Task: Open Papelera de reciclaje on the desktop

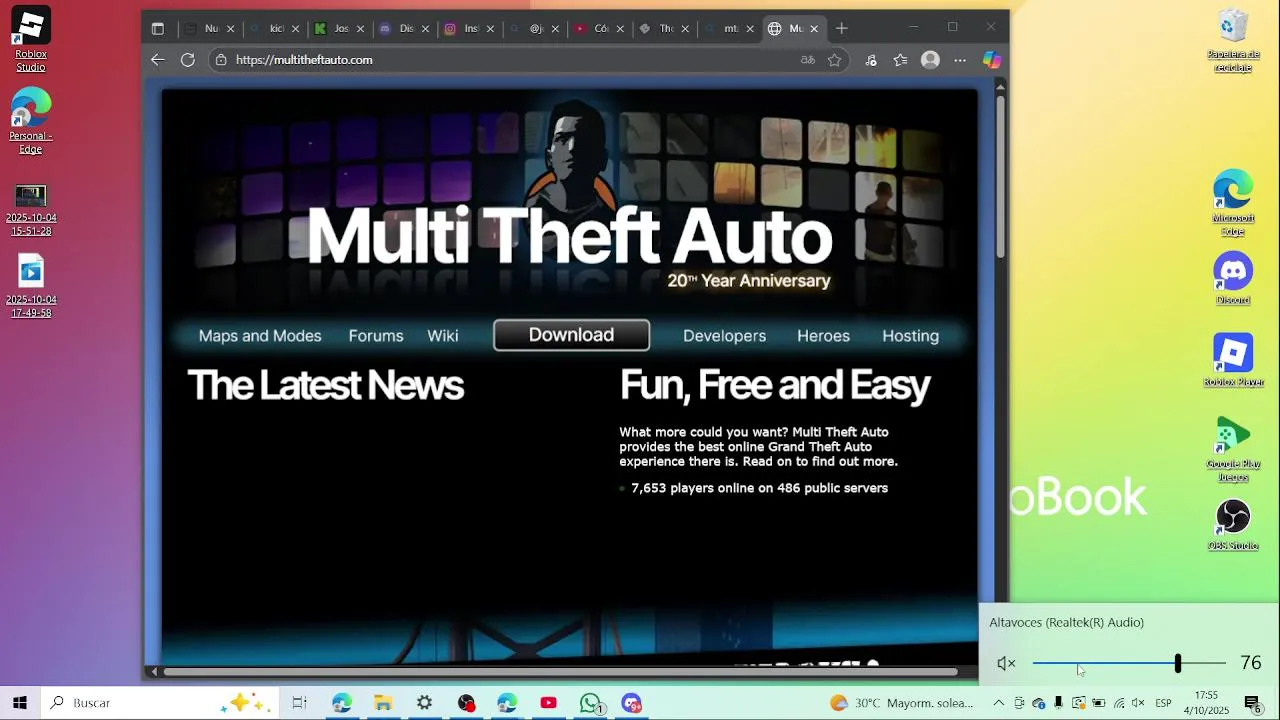Action: pos(1233,40)
